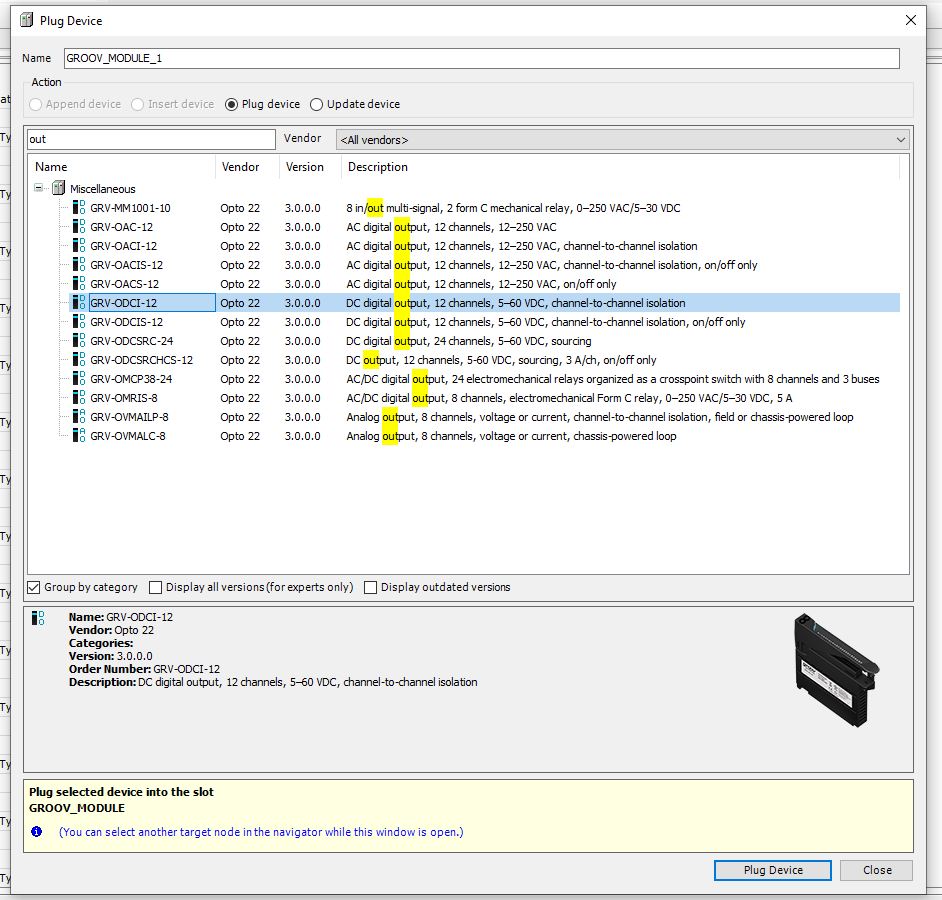Select GRV-ODCSRC-24 device row

(485, 341)
